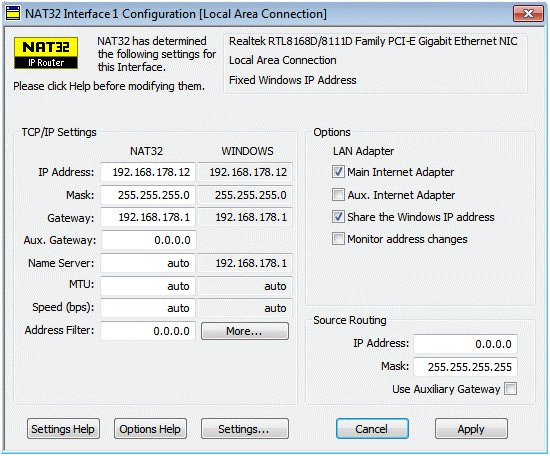Enable Aux. Internet Adapter checkbox
This screenshot has height=456, width=550.
pyautogui.click(x=338, y=195)
